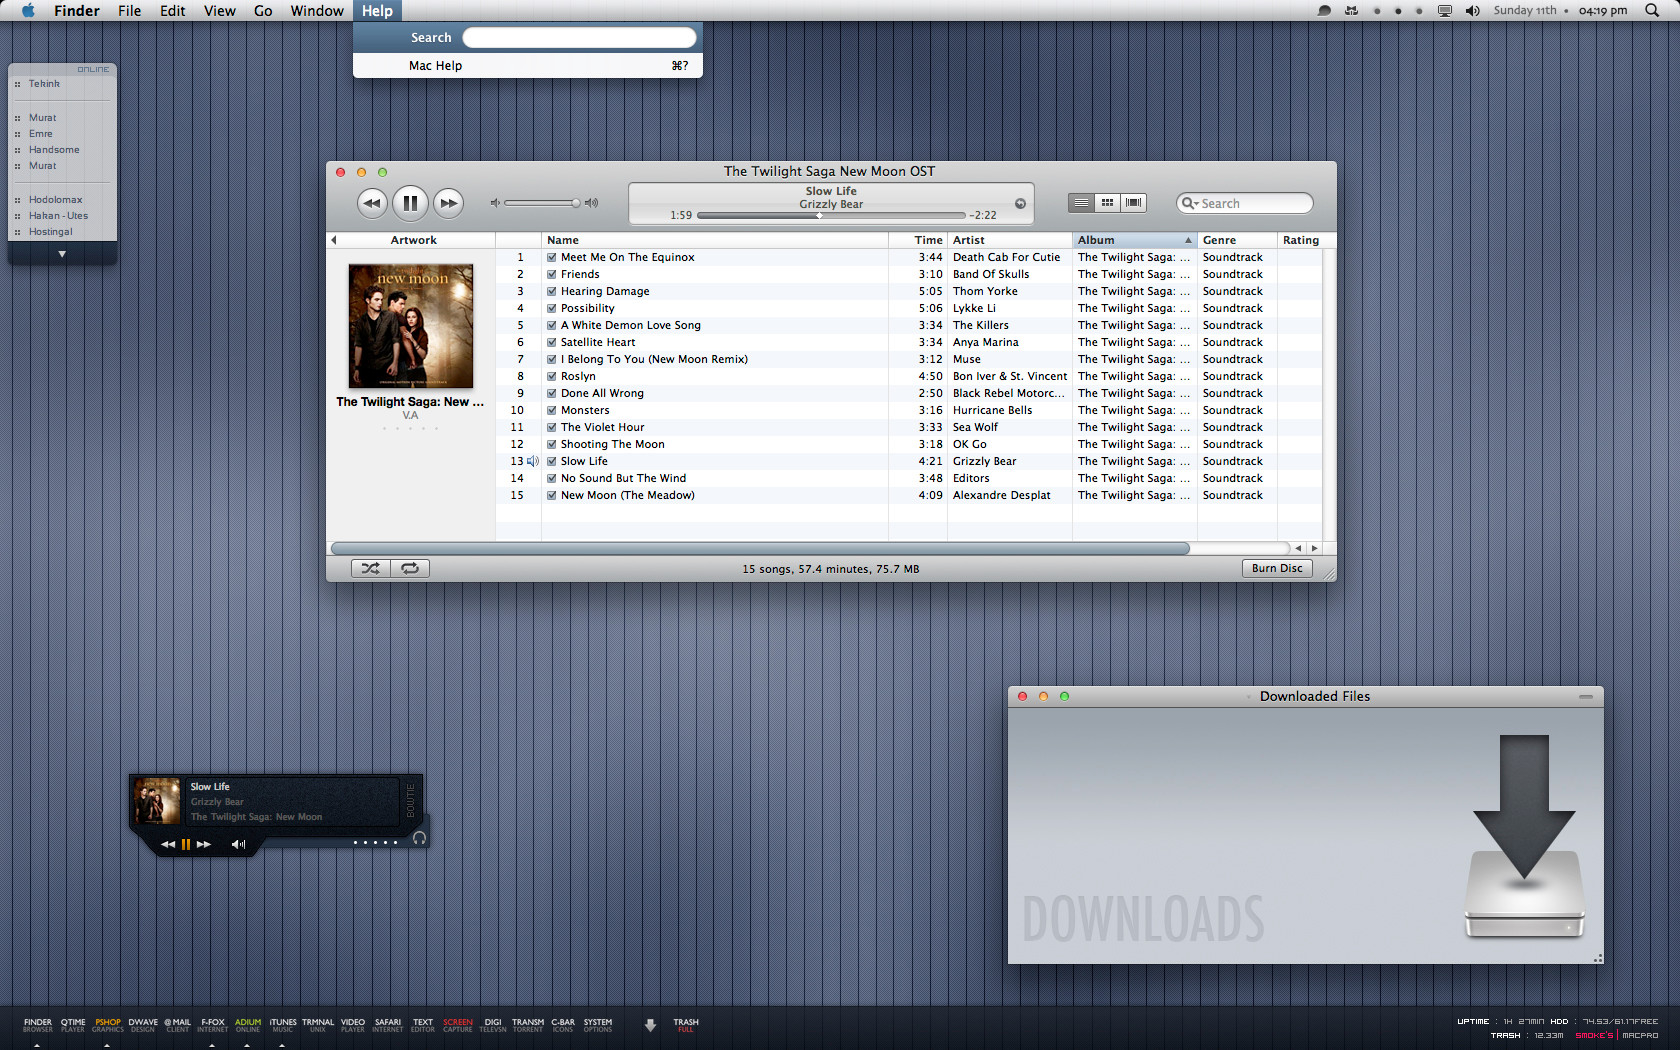Toggle checkbox for Roslyn
The height and width of the screenshot is (1050, 1680).
[x=551, y=376]
